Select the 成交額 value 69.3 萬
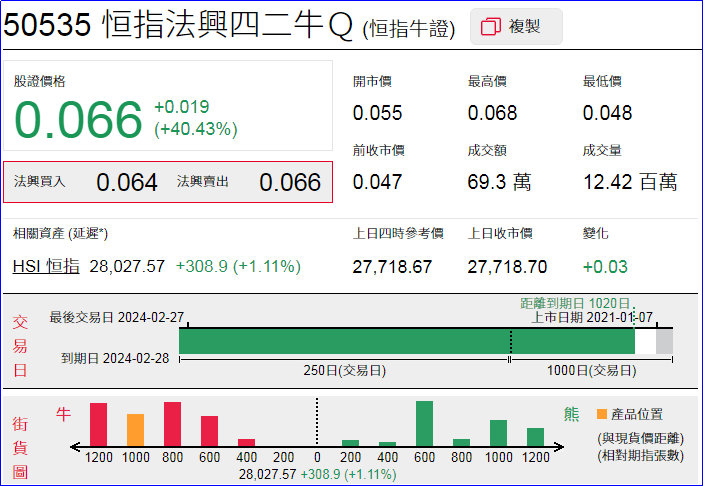The height and width of the screenshot is (486, 704). coord(499,182)
